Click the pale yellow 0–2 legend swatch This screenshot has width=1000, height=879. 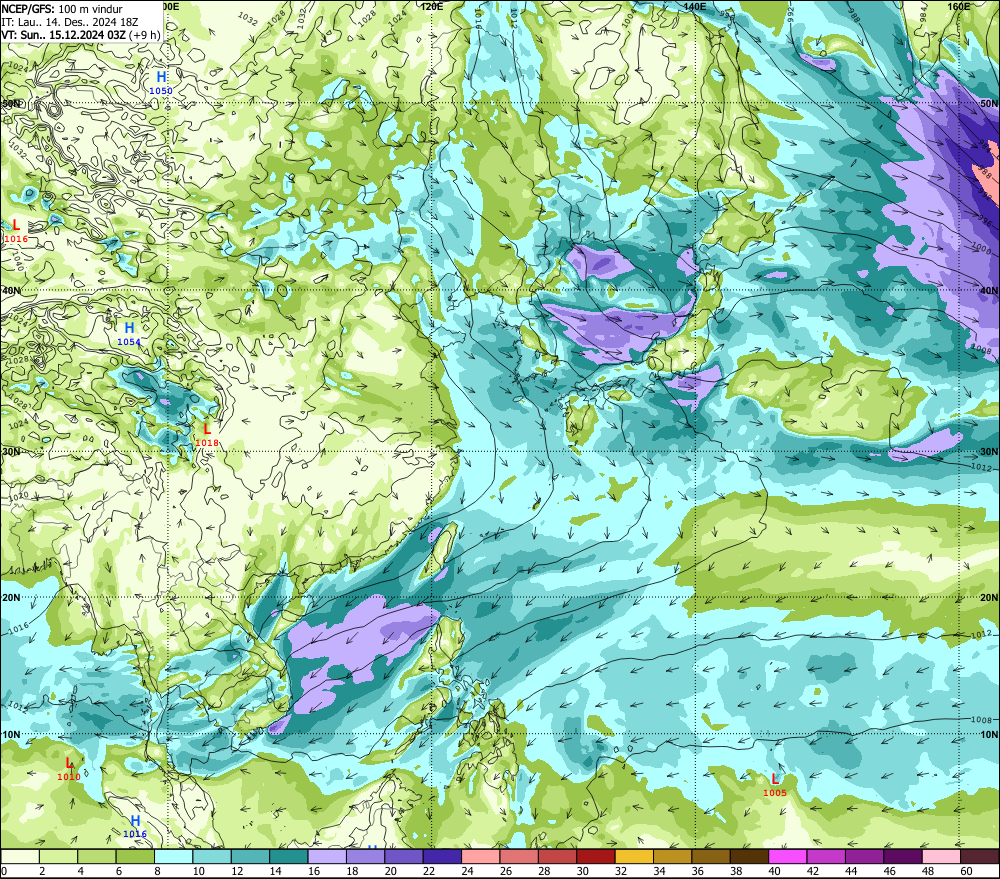[20, 856]
